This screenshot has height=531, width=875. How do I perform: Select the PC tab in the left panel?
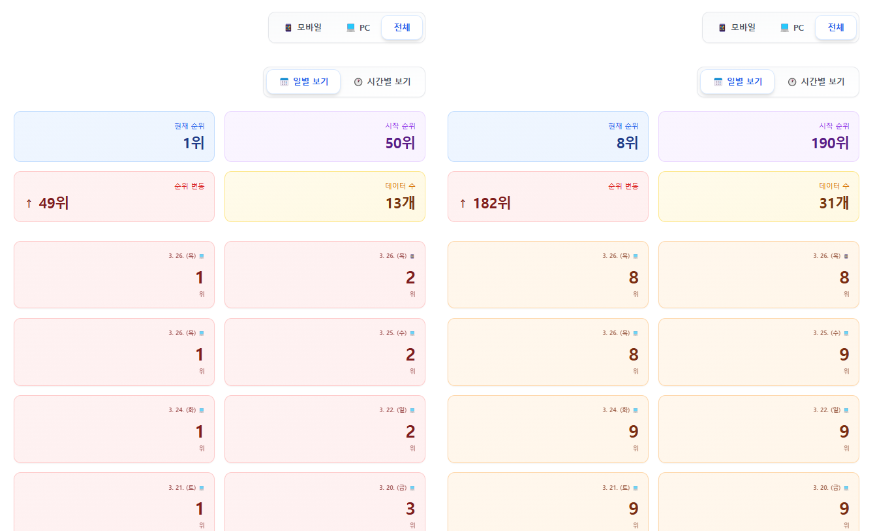pyautogui.click(x=358, y=27)
